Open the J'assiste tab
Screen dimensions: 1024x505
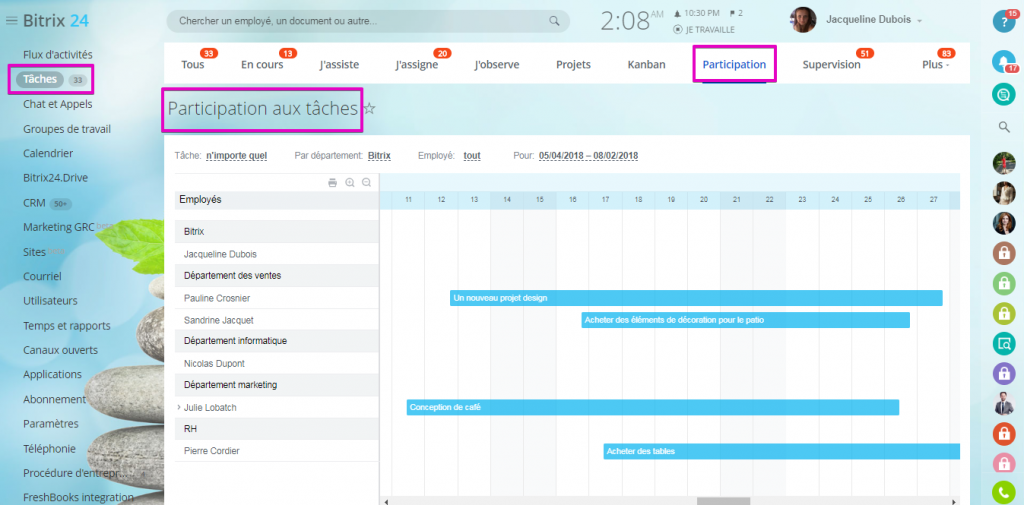(x=339, y=65)
